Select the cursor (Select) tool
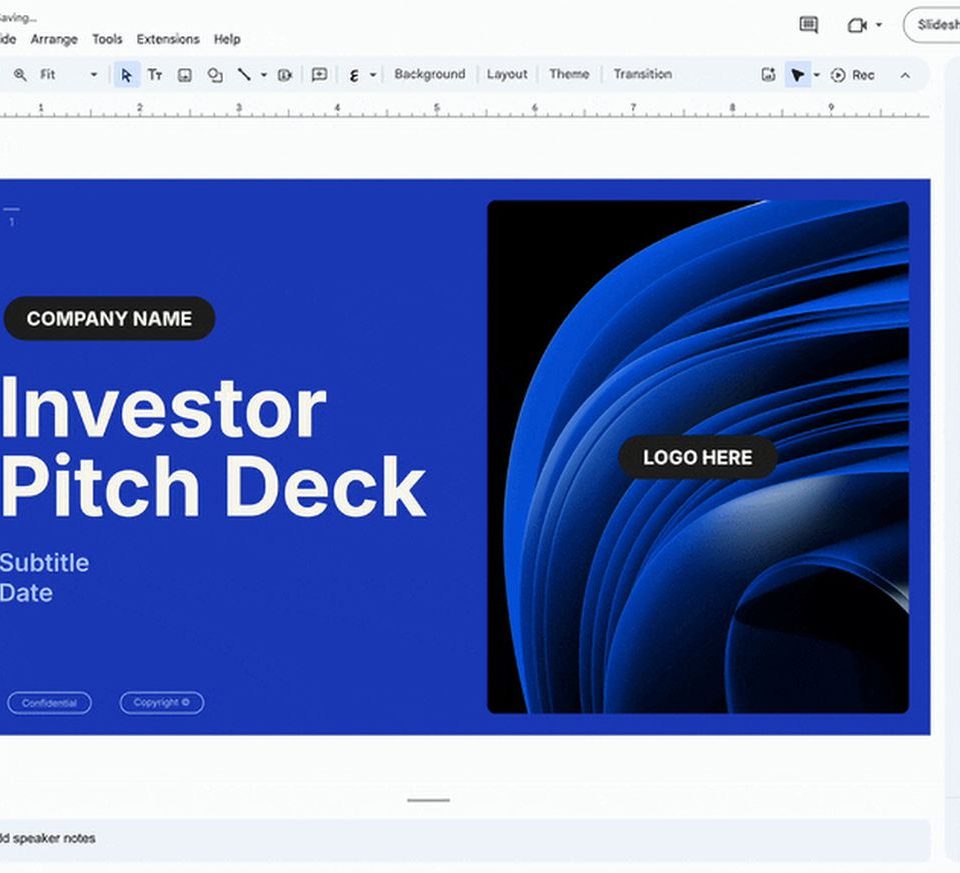The width and height of the screenshot is (960, 873). pos(126,75)
